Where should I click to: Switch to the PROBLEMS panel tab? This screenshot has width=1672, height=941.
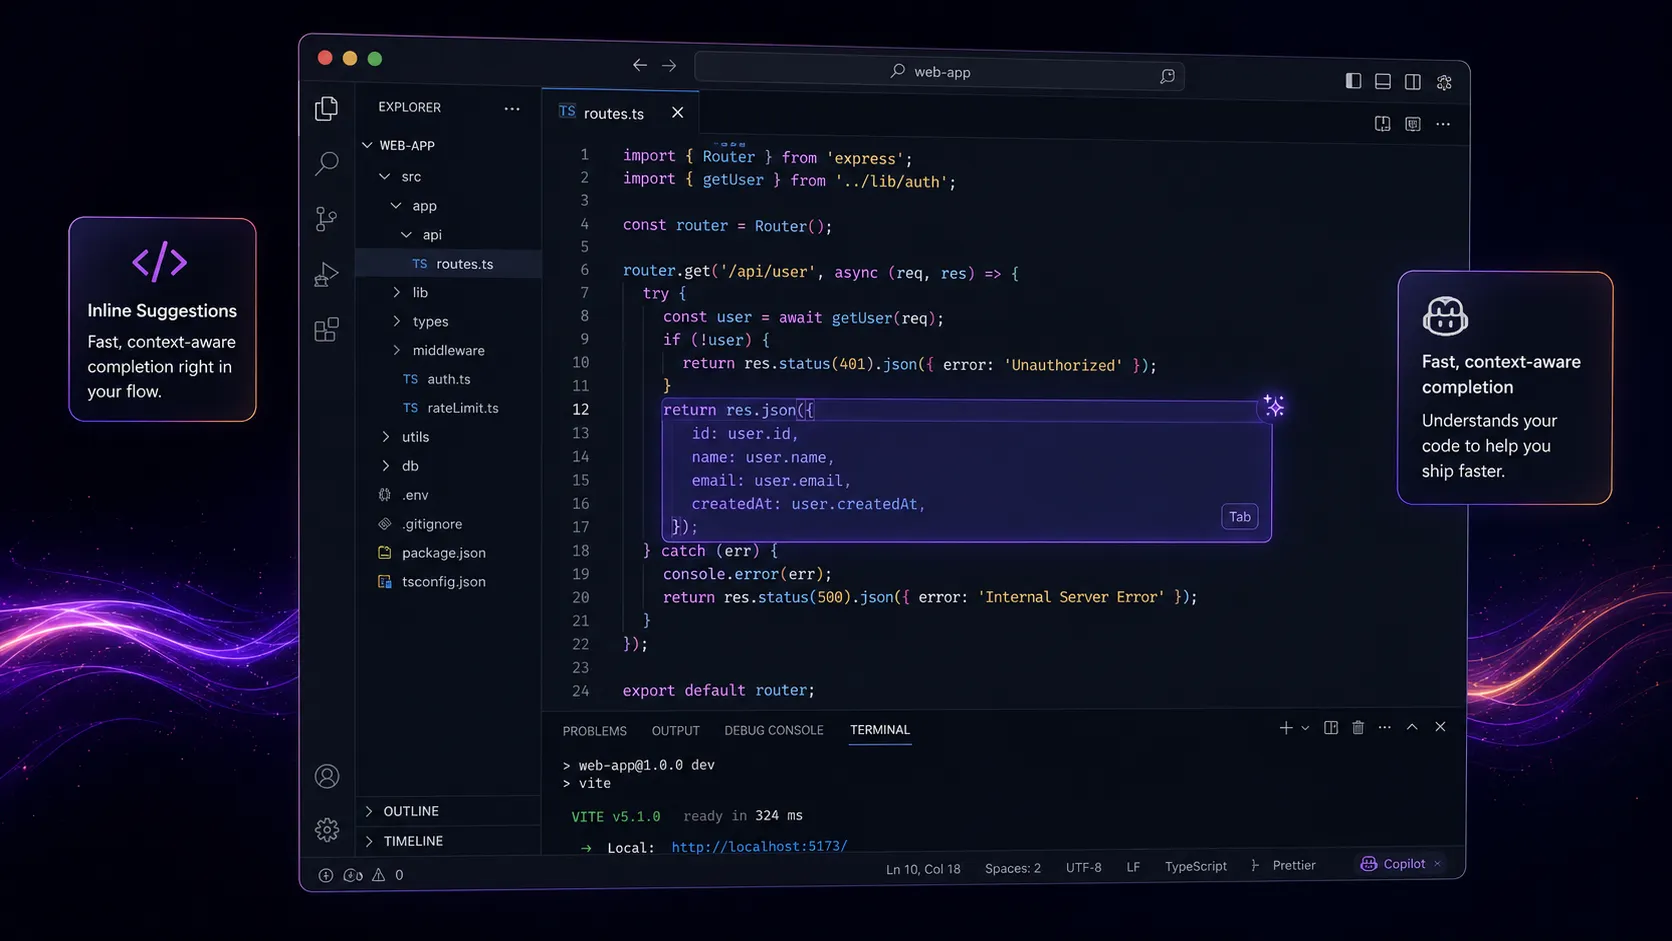click(594, 731)
